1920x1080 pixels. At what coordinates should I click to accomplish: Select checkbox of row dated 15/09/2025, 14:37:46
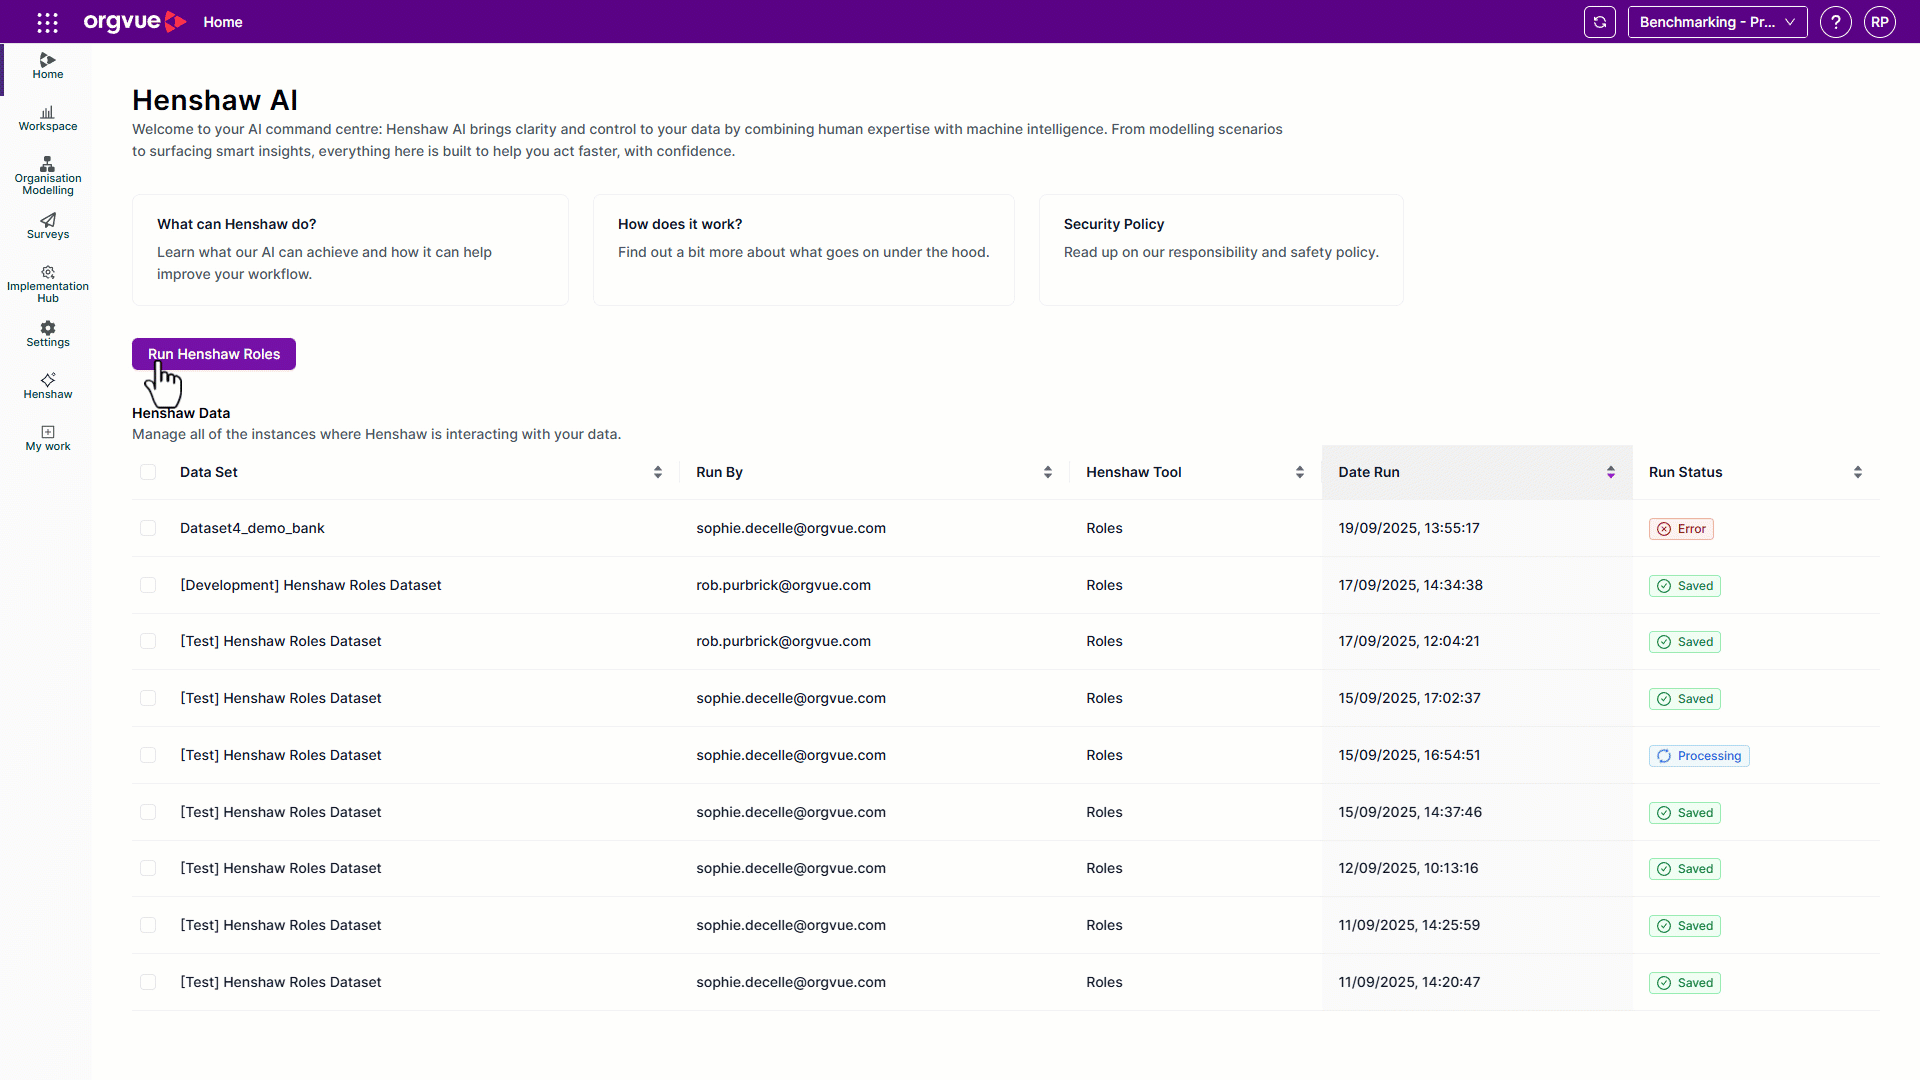tap(148, 812)
